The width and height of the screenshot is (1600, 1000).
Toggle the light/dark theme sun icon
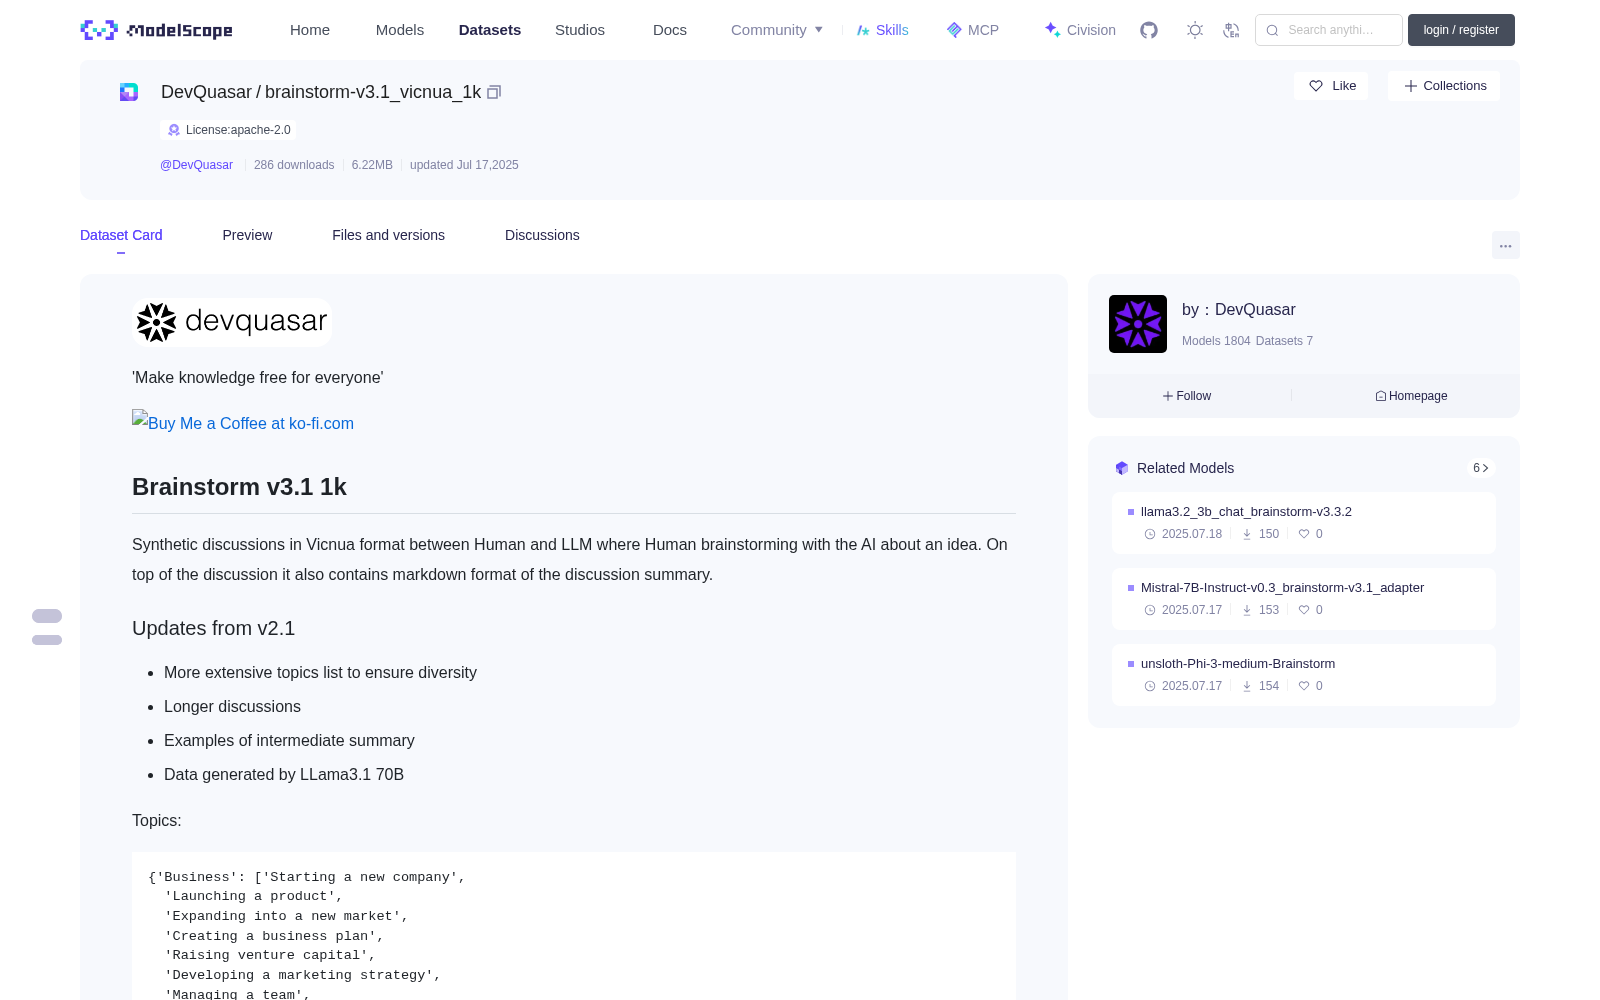coord(1195,30)
